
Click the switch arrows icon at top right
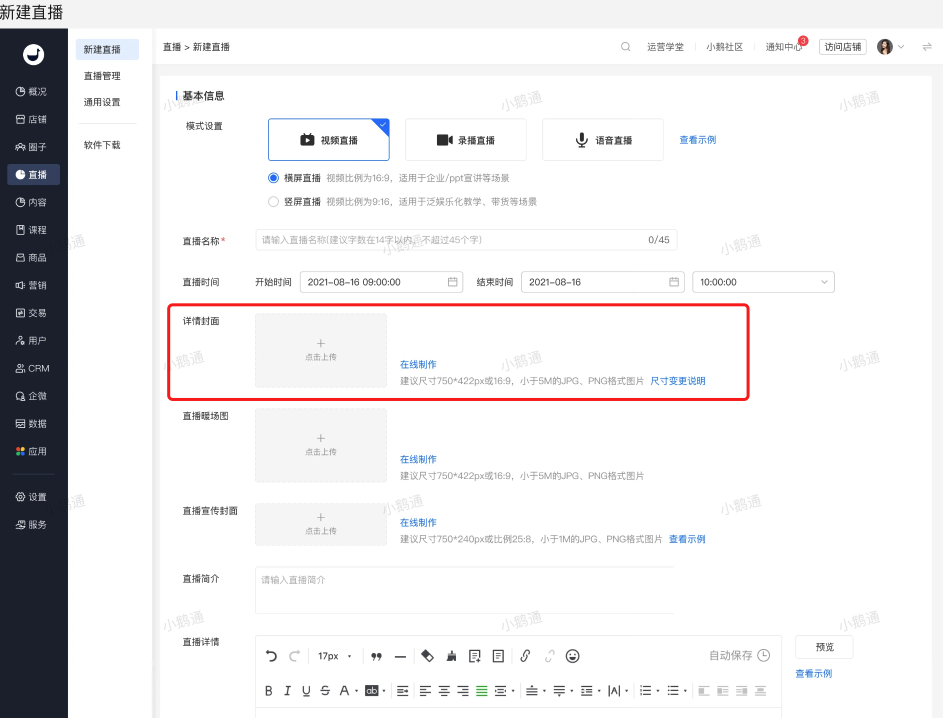927,46
